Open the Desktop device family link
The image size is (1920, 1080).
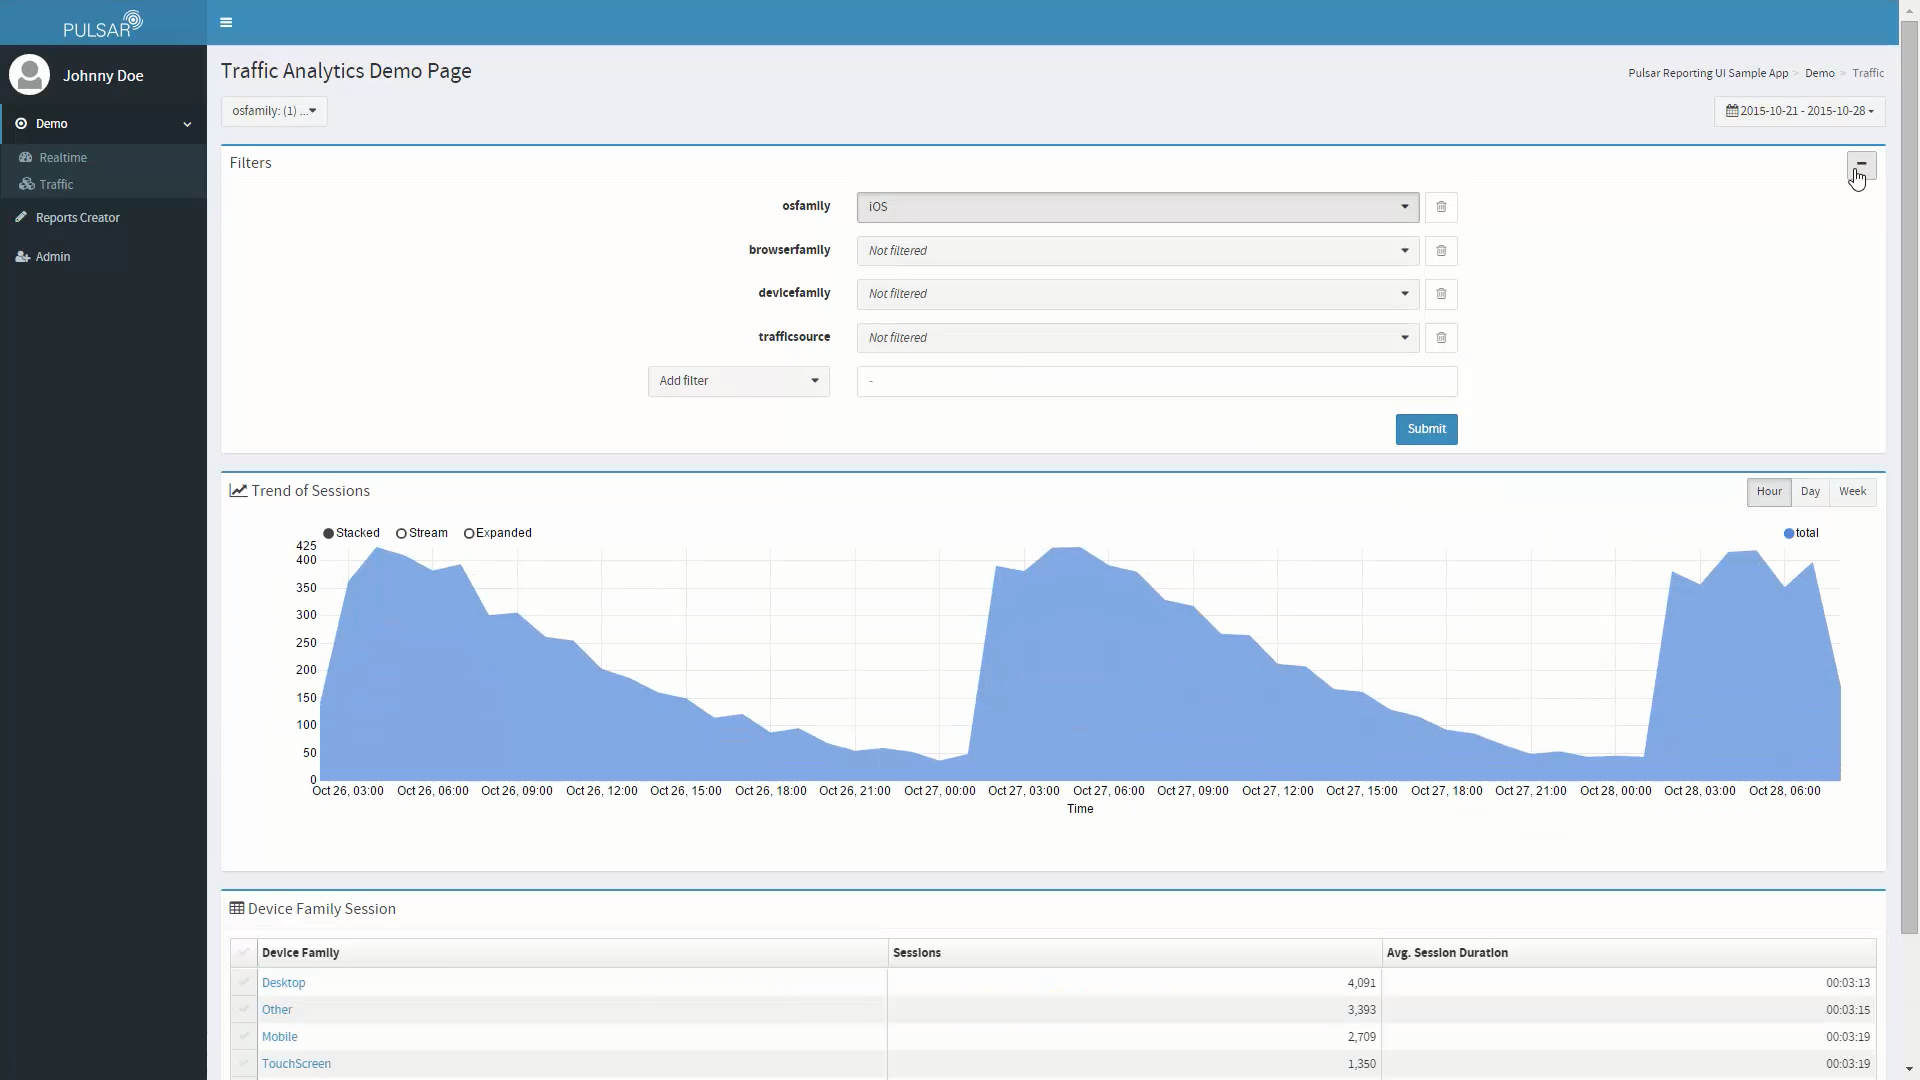pyautogui.click(x=283, y=983)
